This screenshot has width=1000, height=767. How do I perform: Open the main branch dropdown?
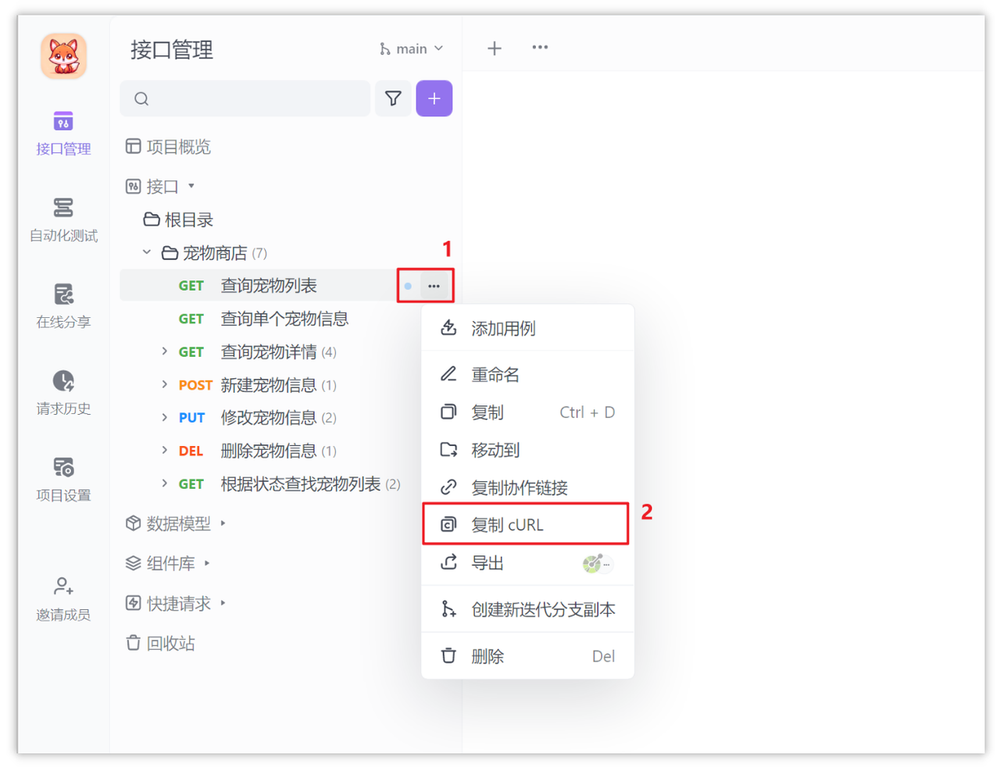click(x=410, y=47)
